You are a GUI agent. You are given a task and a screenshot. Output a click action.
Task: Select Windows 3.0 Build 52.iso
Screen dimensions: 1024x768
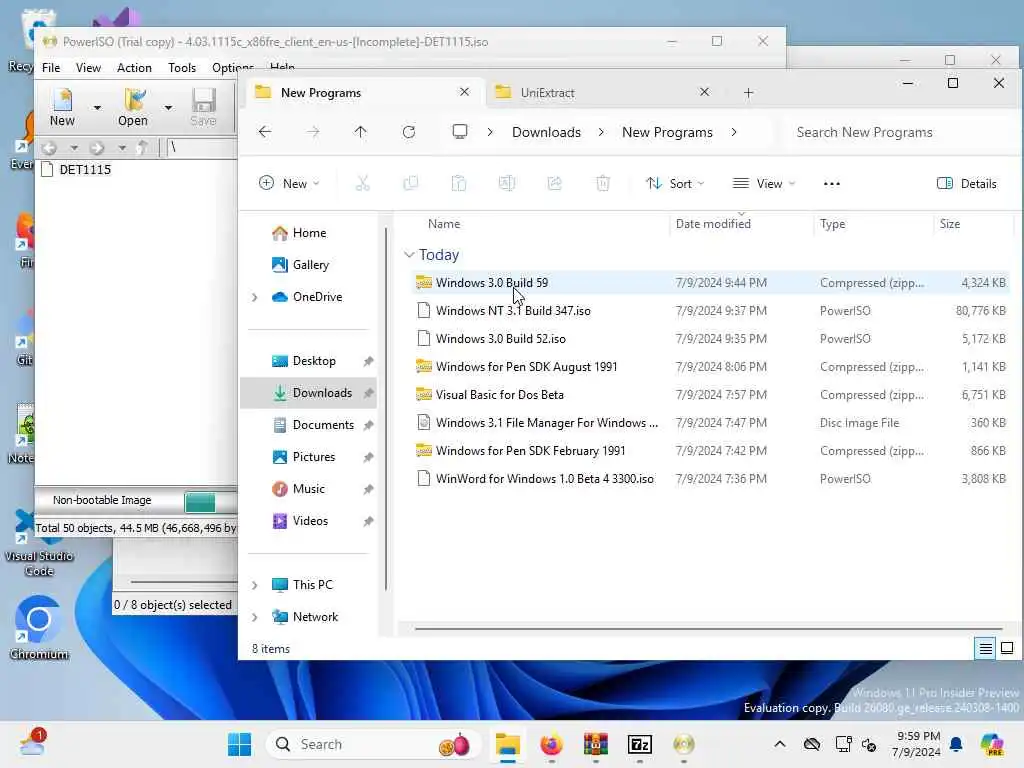click(711, 339)
